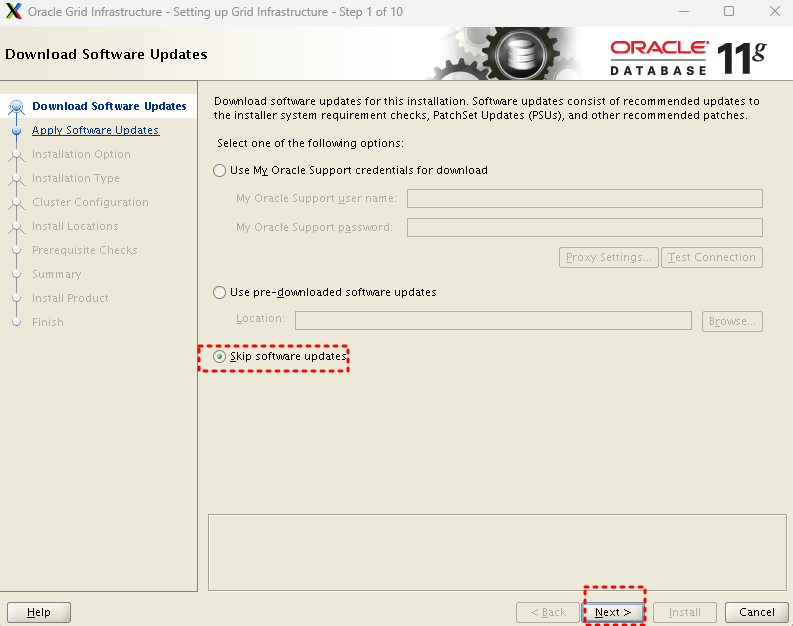Click the Next button
Screen dimensions: 793x626
pyautogui.click(x=613, y=612)
